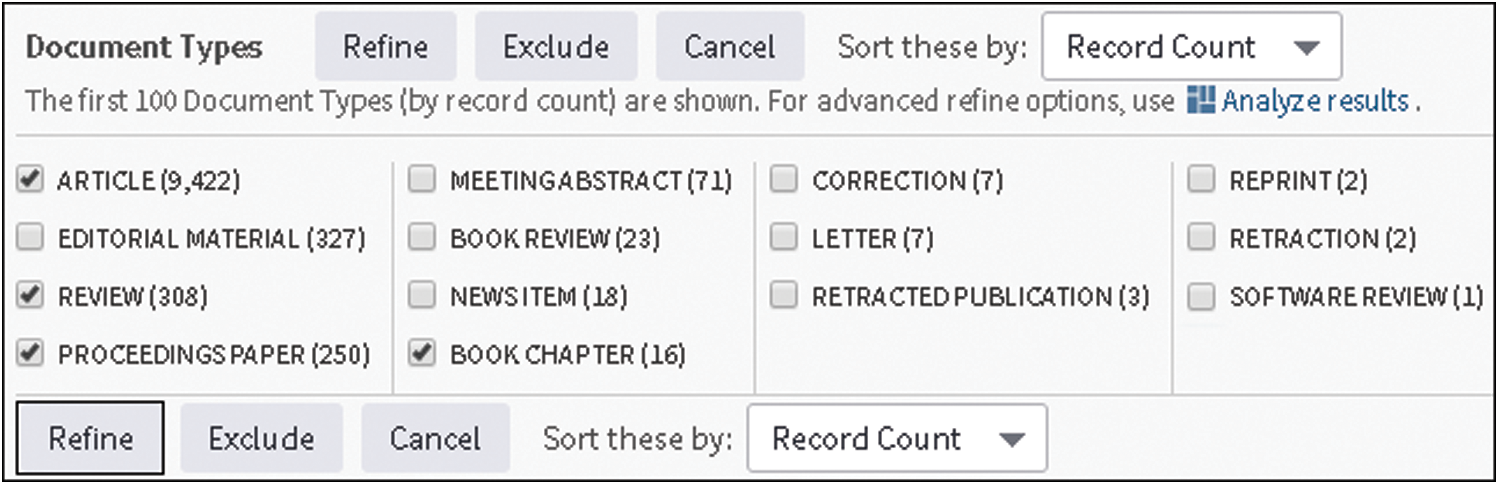Click the top Exclude button

point(556,47)
